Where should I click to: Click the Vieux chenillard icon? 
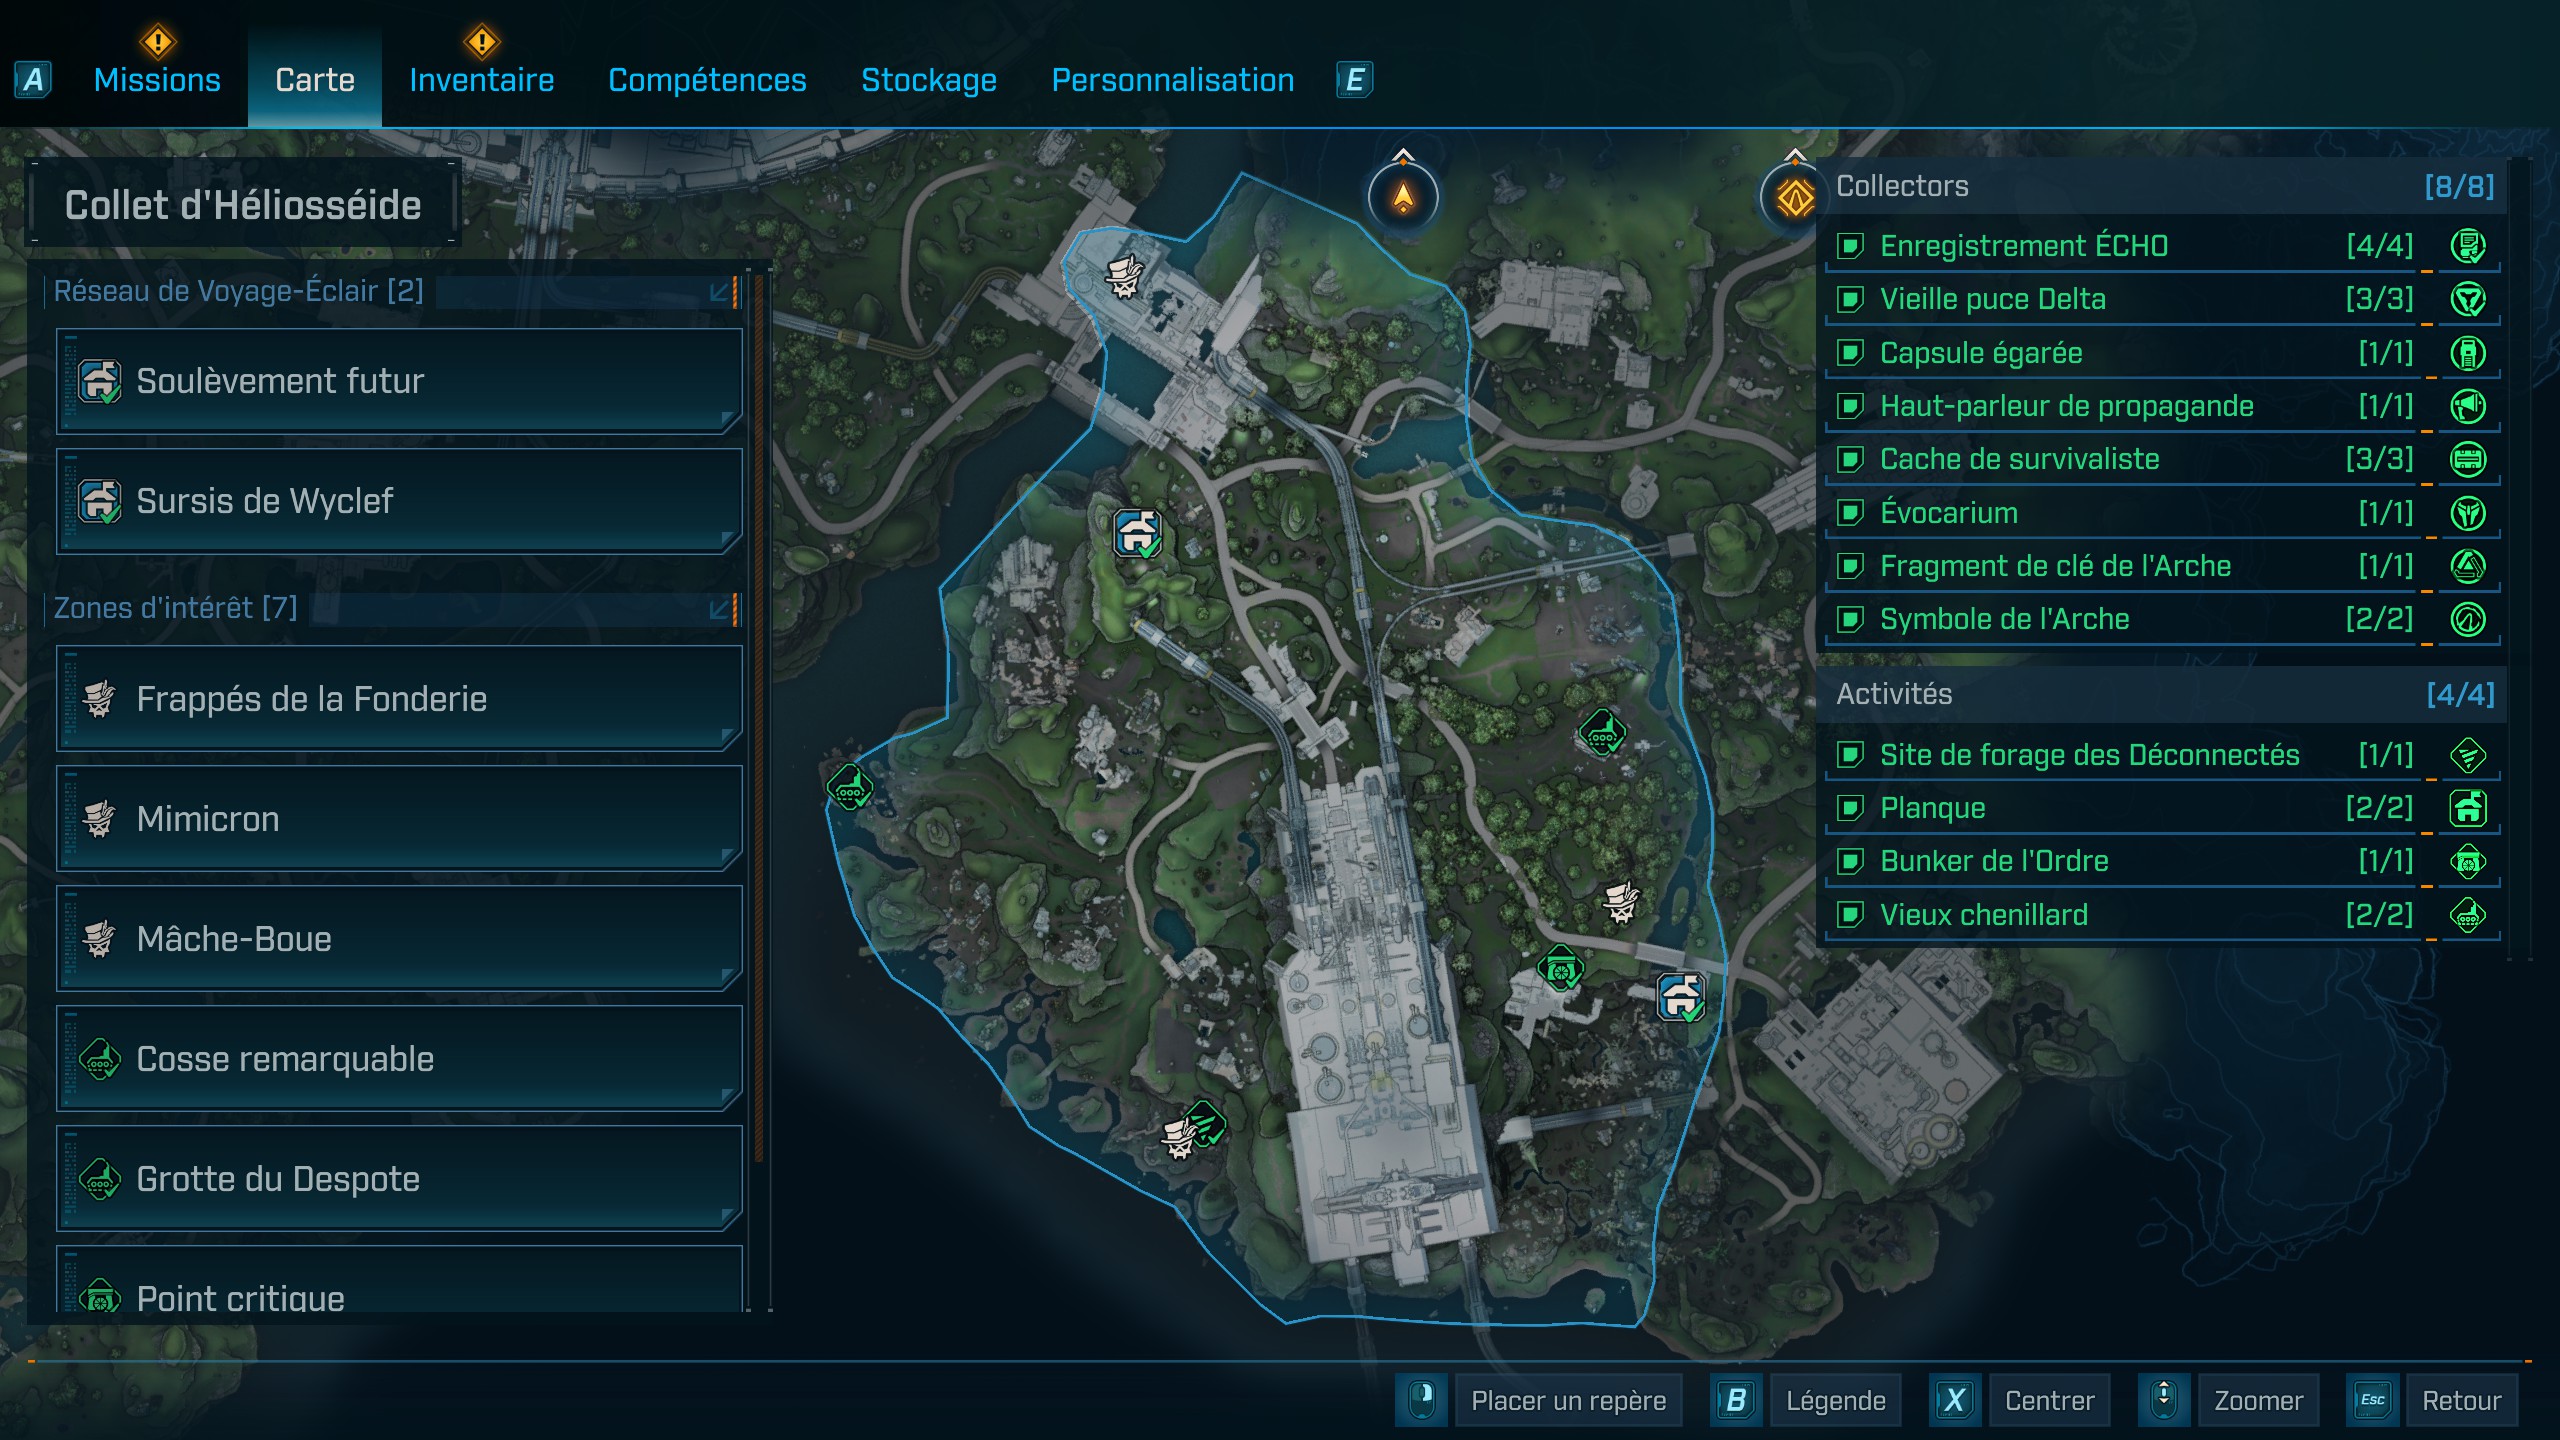point(2468,915)
